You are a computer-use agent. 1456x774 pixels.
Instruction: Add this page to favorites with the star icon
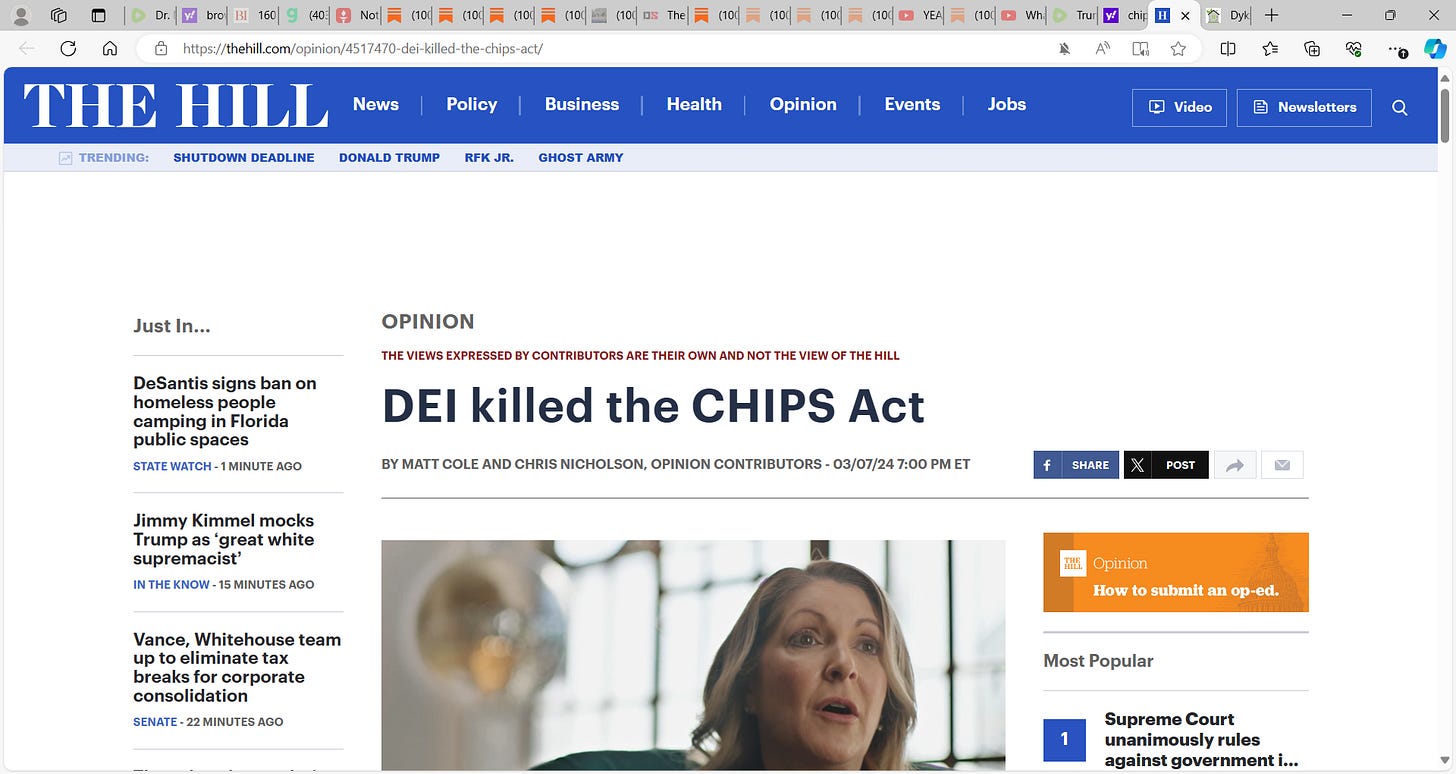(x=1178, y=48)
